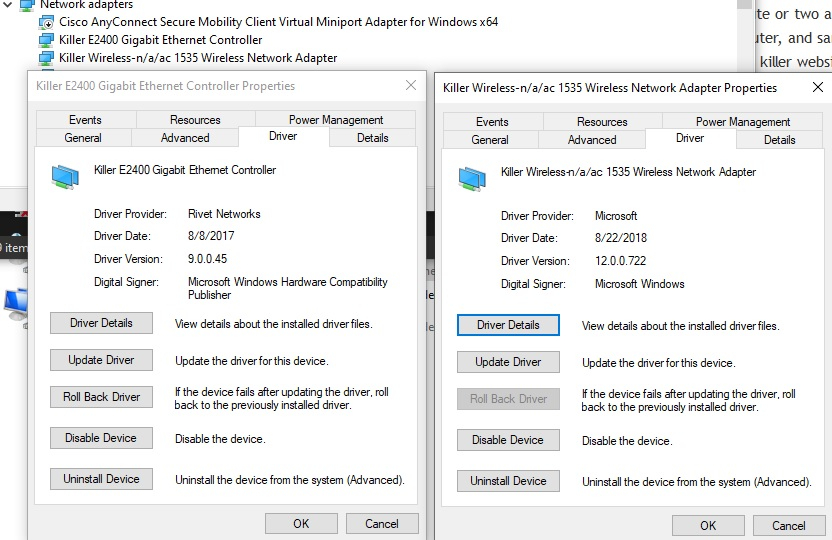Switch to General tab in Wireless adapter properties

click(x=490, y=140)
